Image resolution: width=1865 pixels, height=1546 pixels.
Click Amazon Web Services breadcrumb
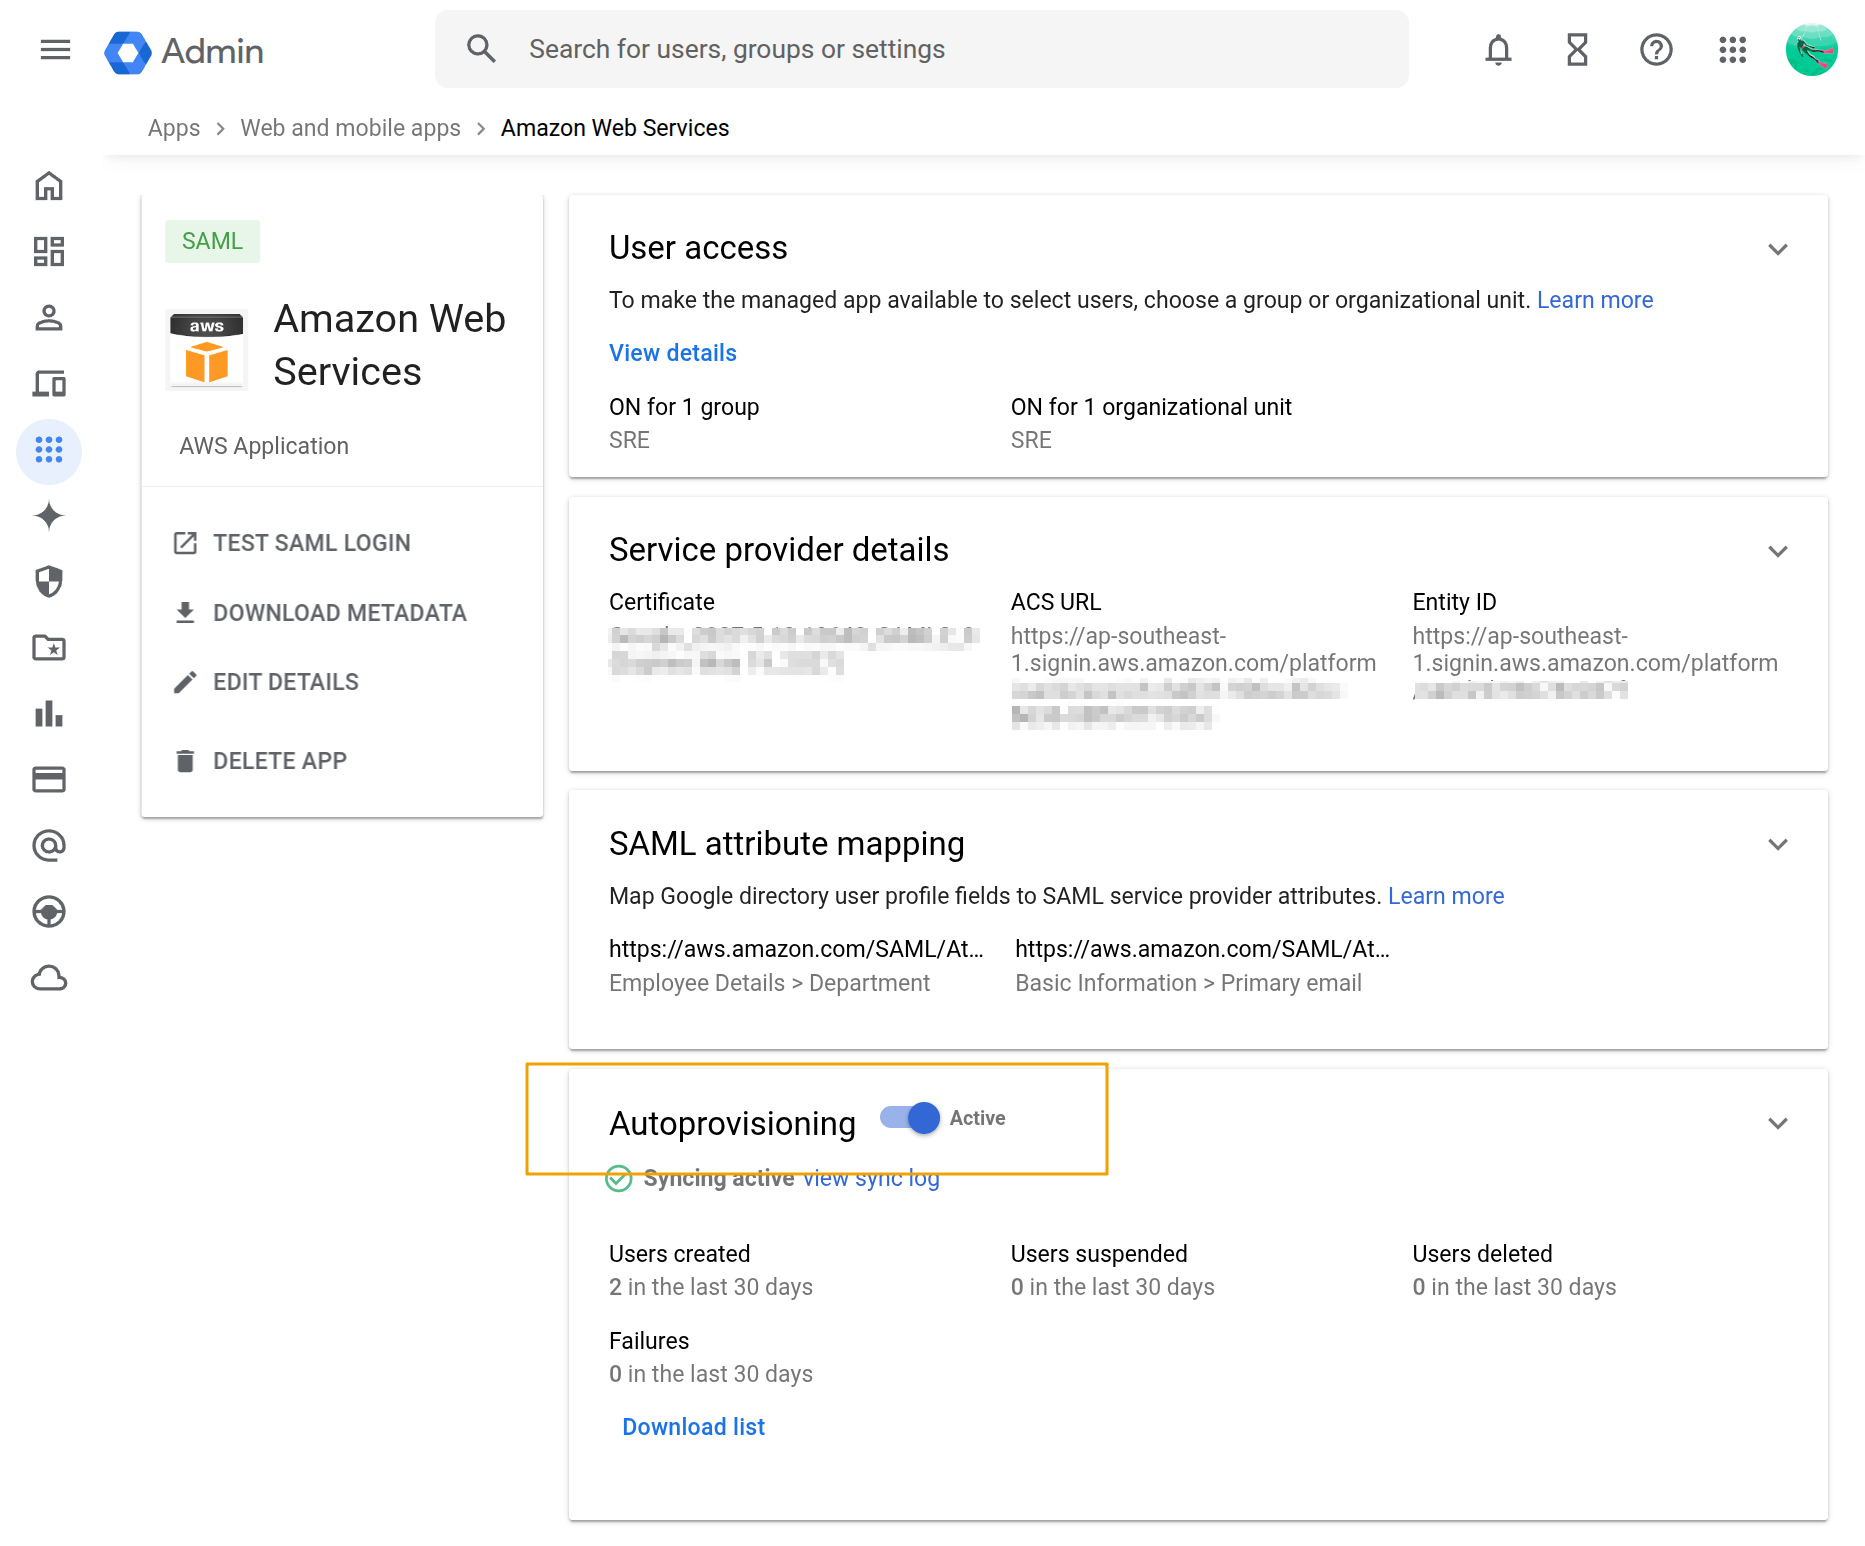(615, 128)
